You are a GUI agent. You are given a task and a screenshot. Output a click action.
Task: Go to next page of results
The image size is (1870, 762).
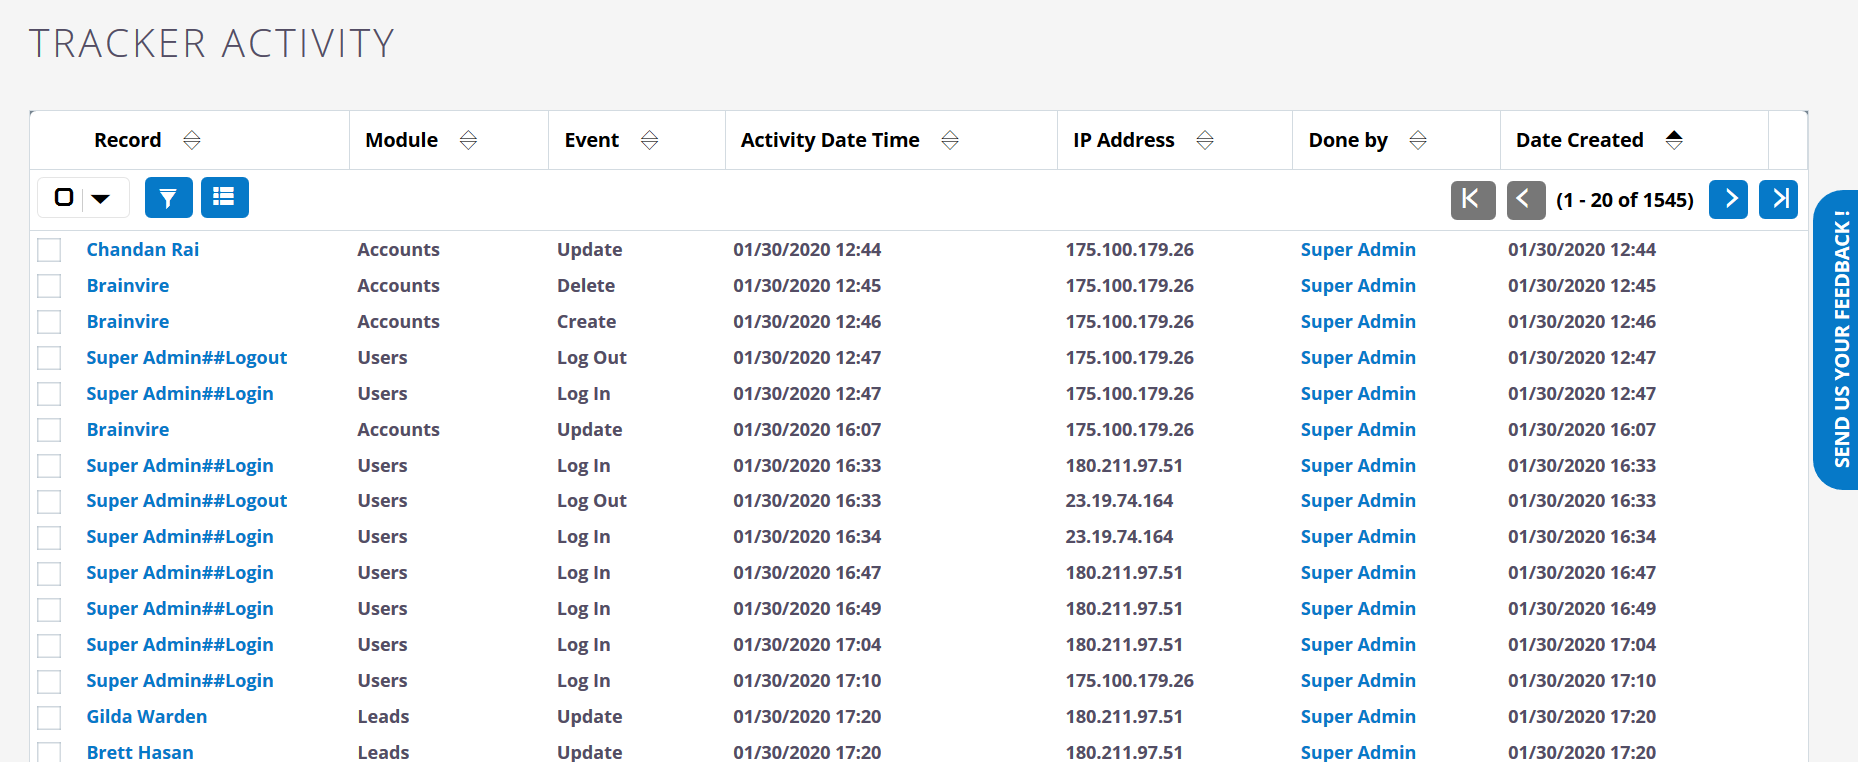[1728, 200]
